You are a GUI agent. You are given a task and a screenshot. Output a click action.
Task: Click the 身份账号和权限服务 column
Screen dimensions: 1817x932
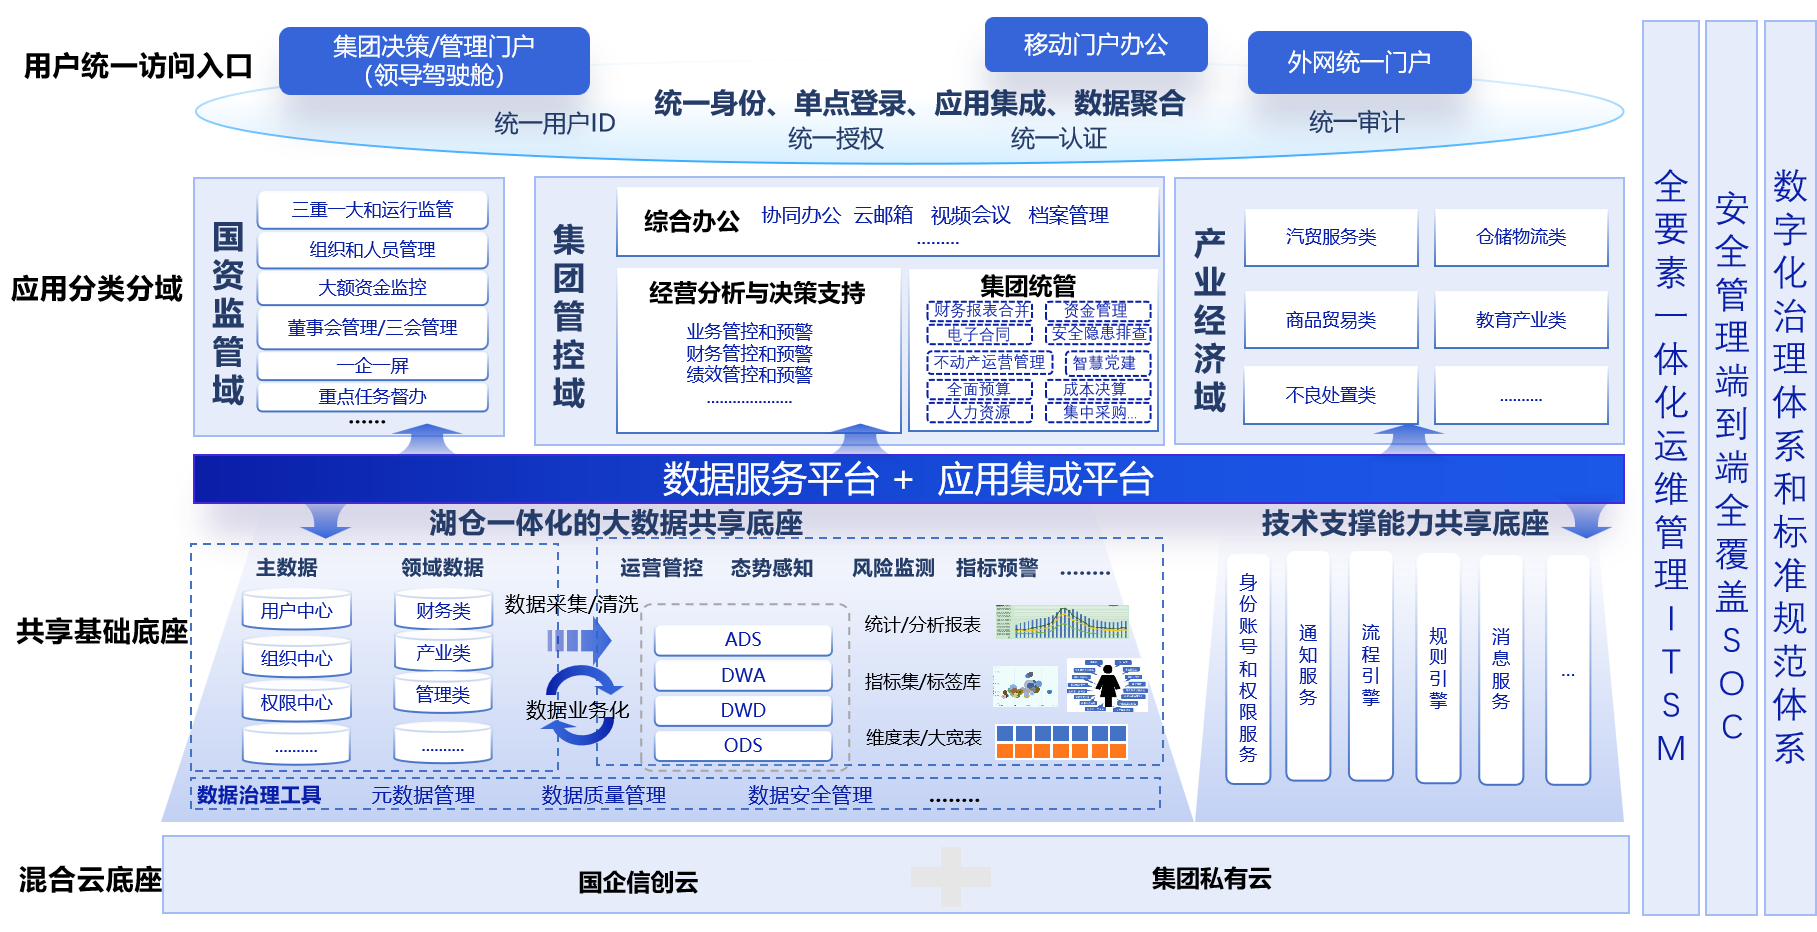[1248, 668]
